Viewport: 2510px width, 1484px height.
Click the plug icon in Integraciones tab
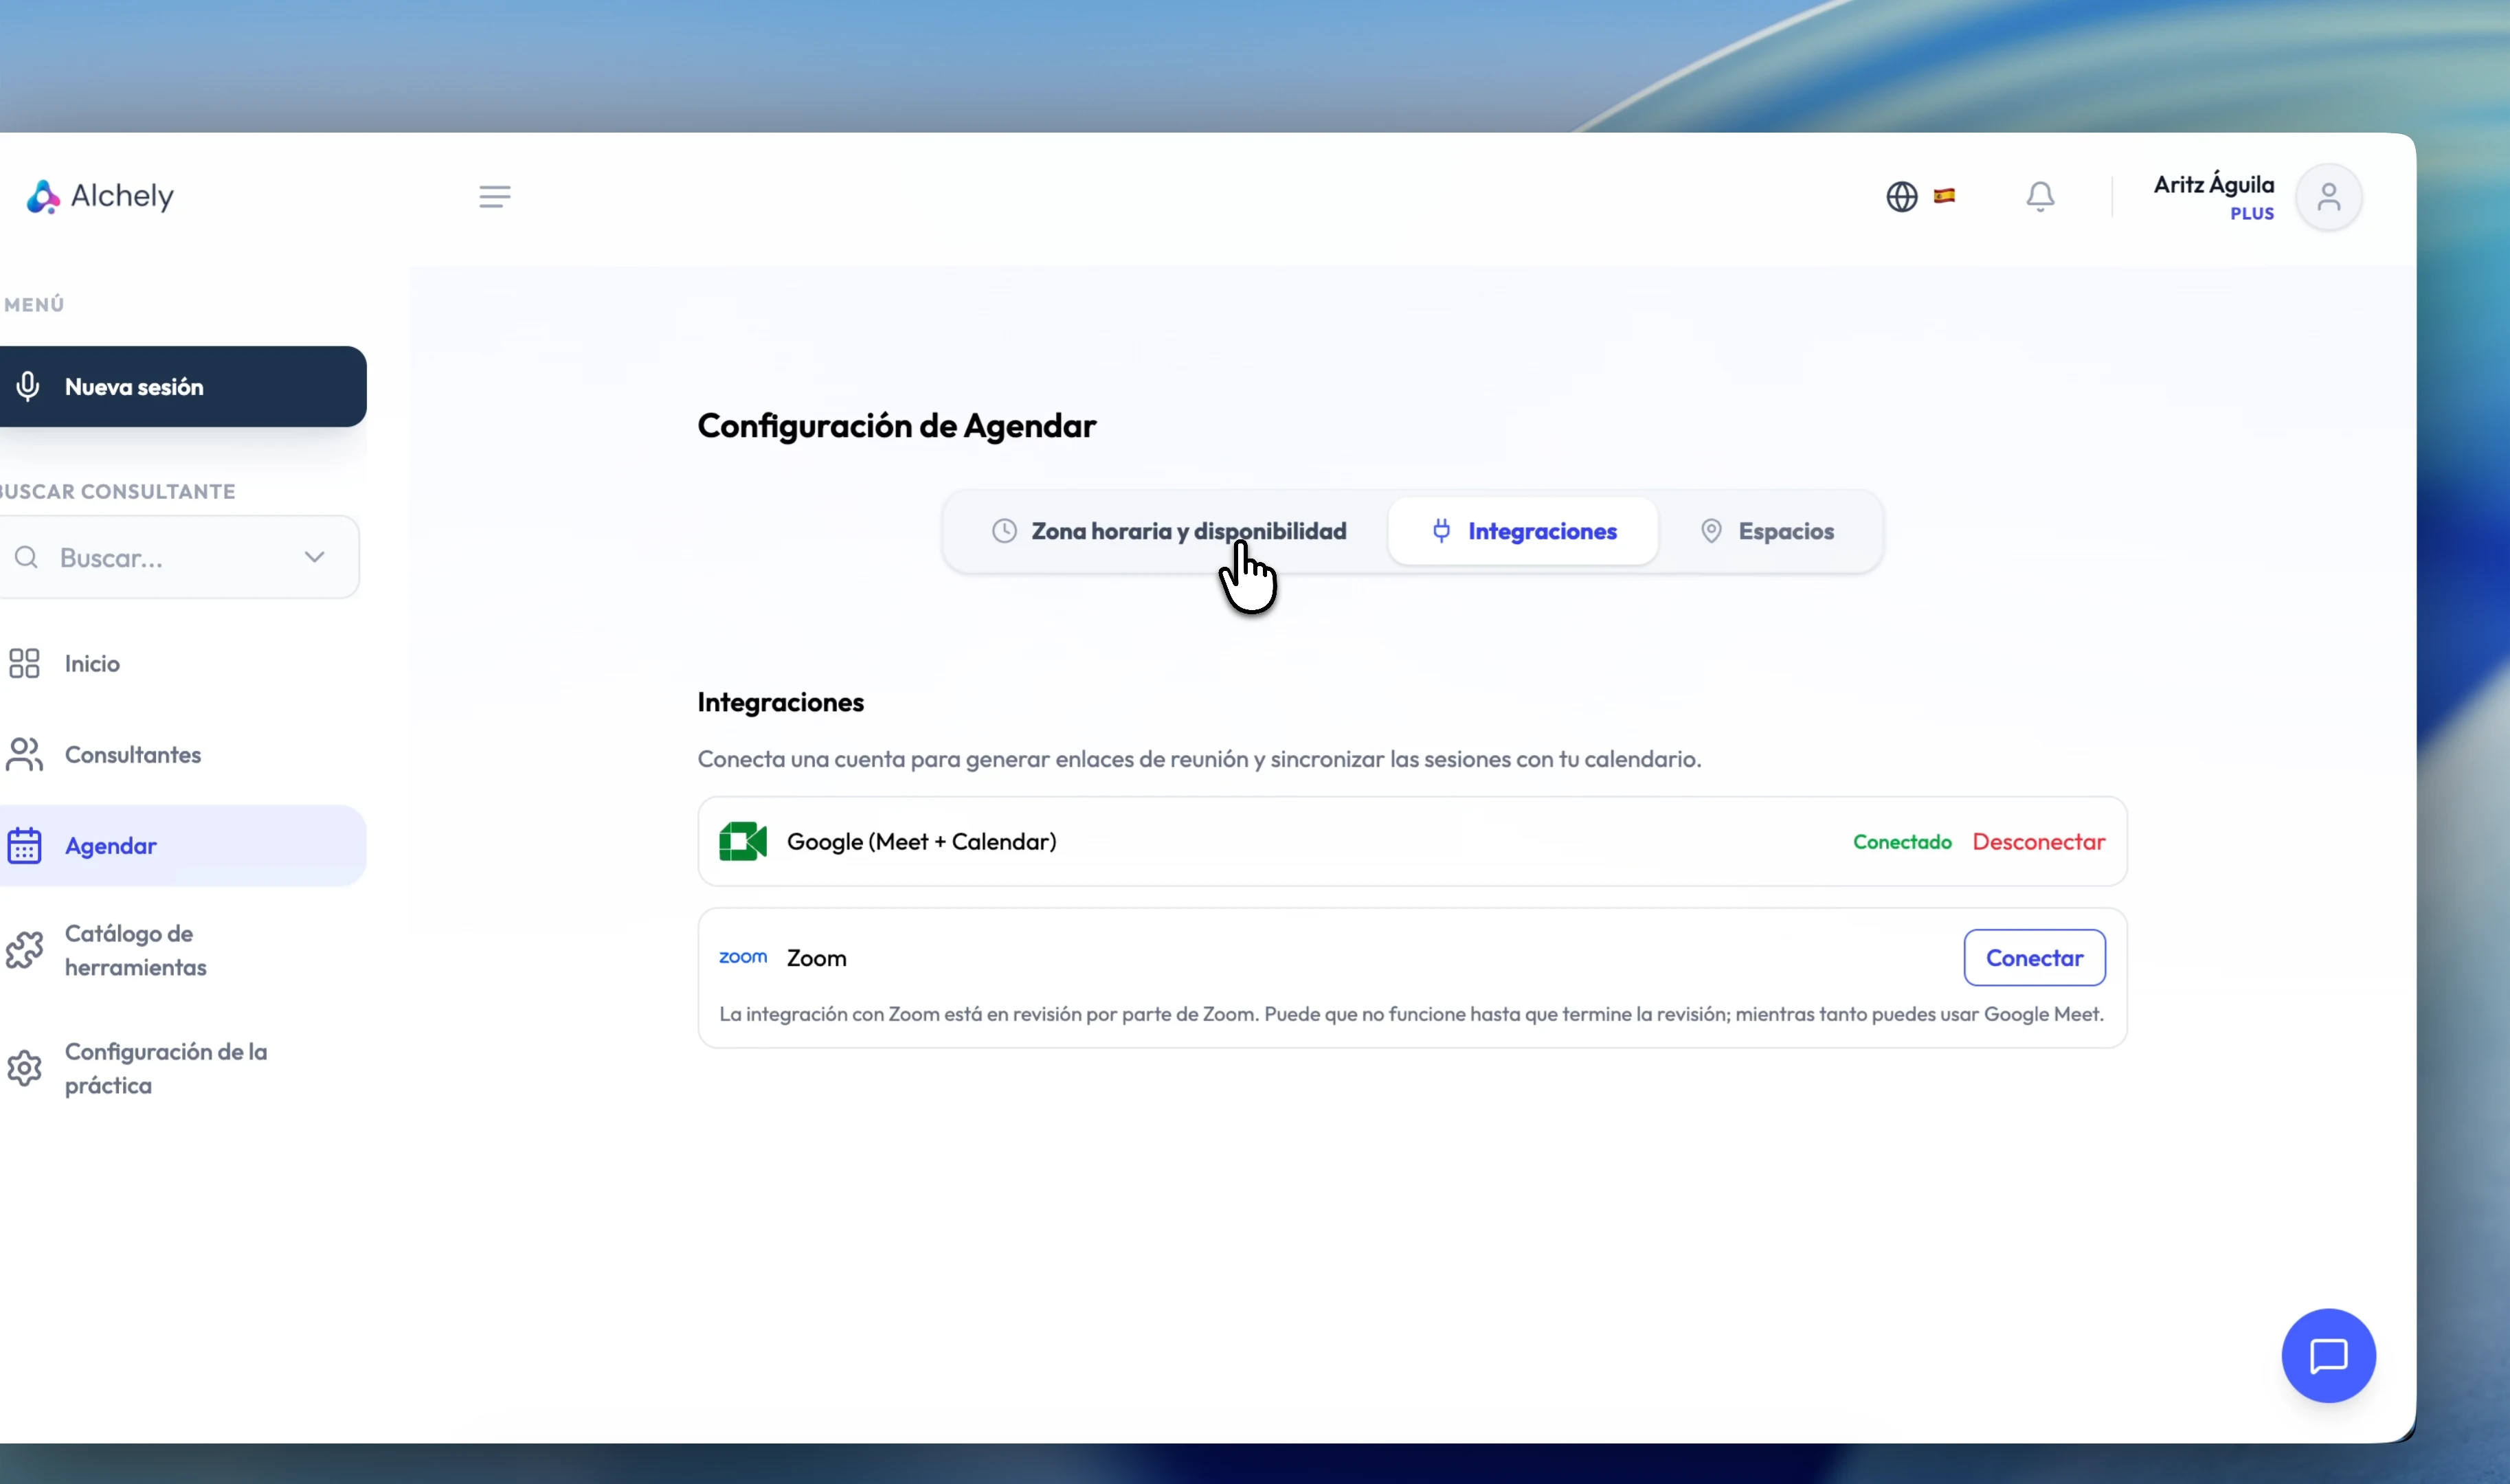[1441, 531]
